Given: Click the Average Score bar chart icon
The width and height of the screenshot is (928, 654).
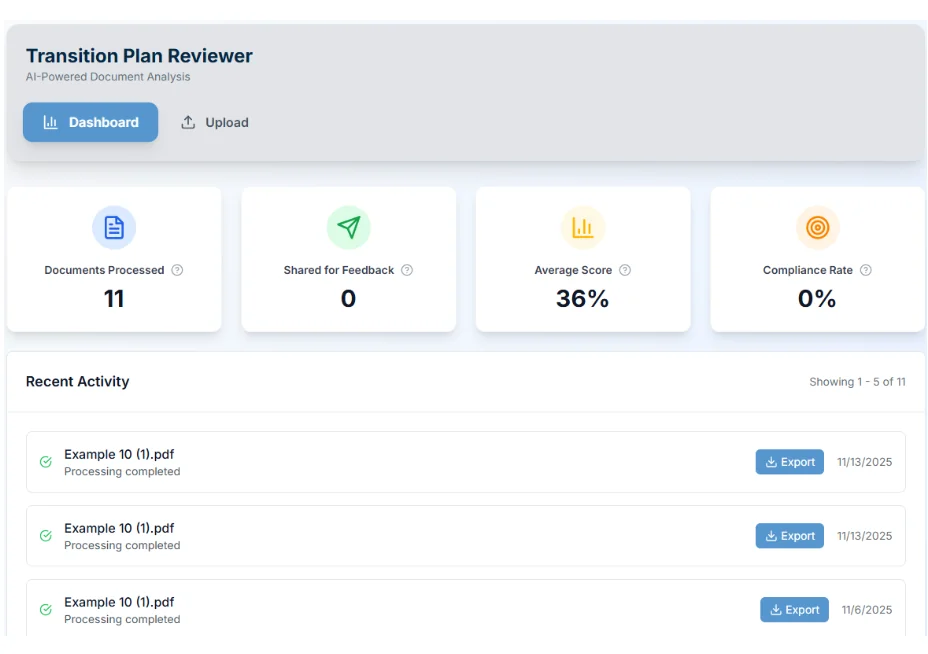Looking at the screenshot, I should [583, 227].
